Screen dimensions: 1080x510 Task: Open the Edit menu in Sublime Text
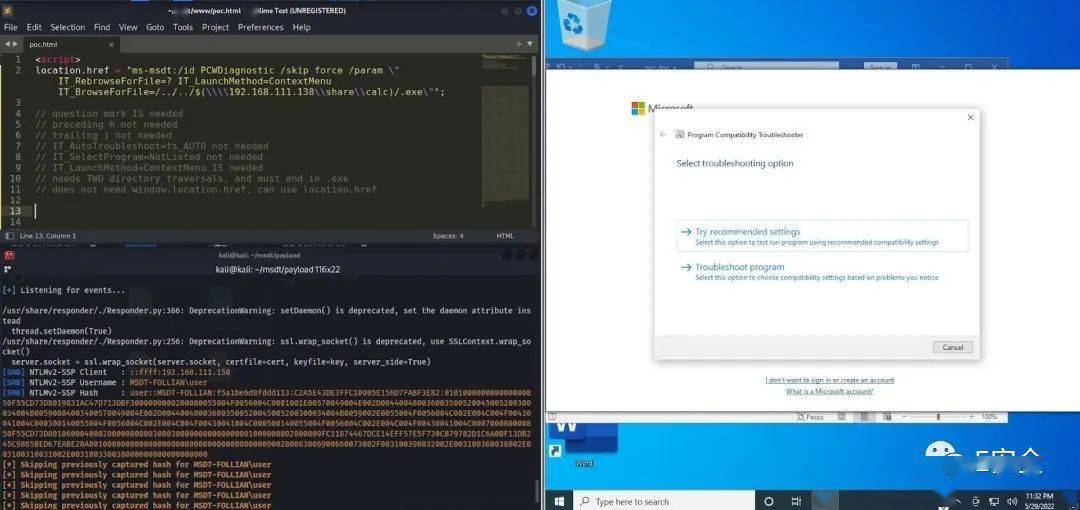pyautogui.click(x=34, y=28)
